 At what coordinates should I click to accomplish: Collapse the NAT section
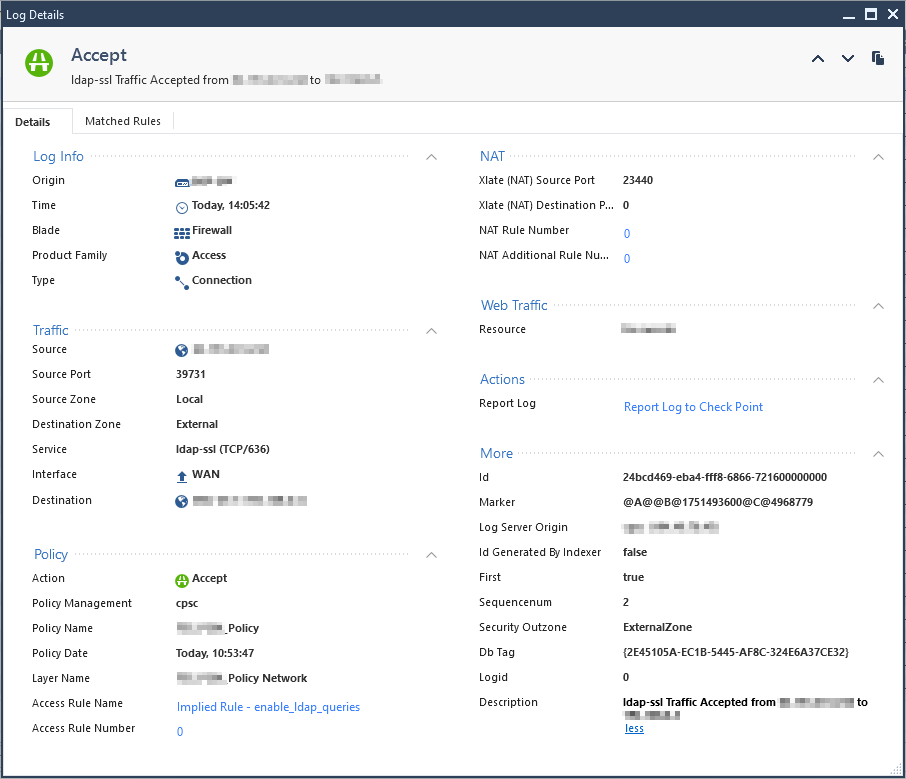[x=878, y=157]
